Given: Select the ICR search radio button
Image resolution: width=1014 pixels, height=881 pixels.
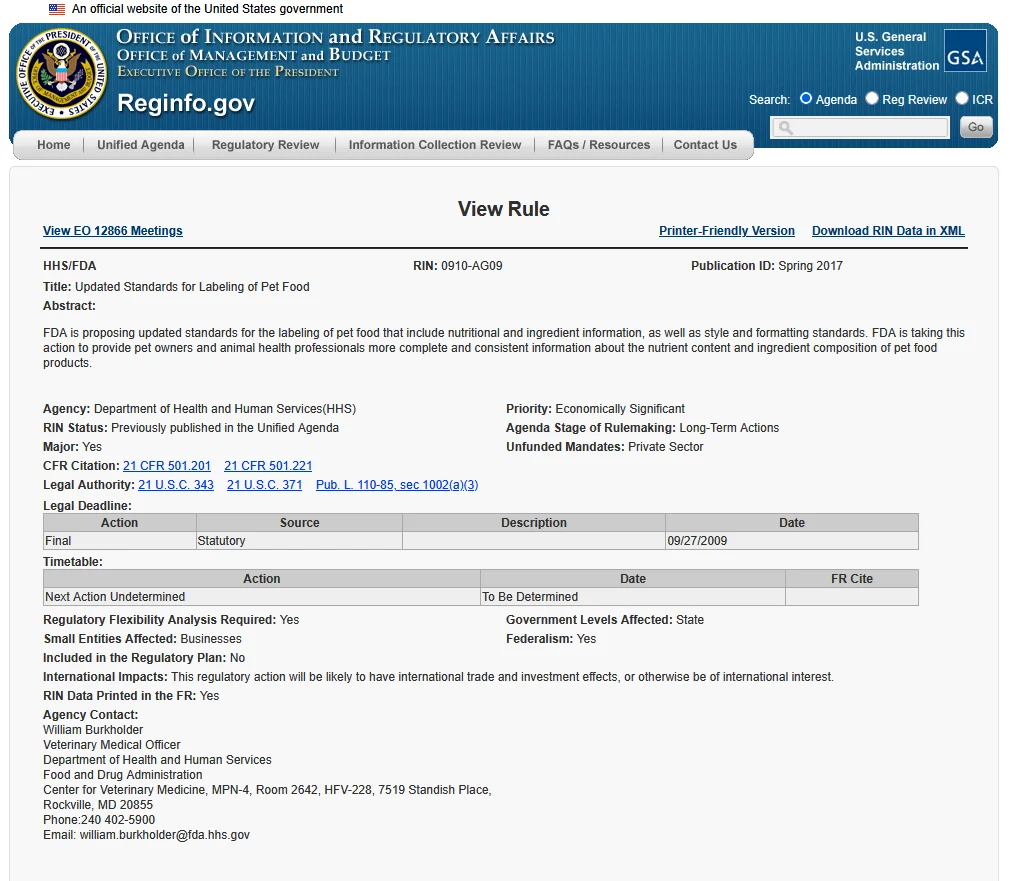Looking at the screenshot, I should (x=962, y=98).
